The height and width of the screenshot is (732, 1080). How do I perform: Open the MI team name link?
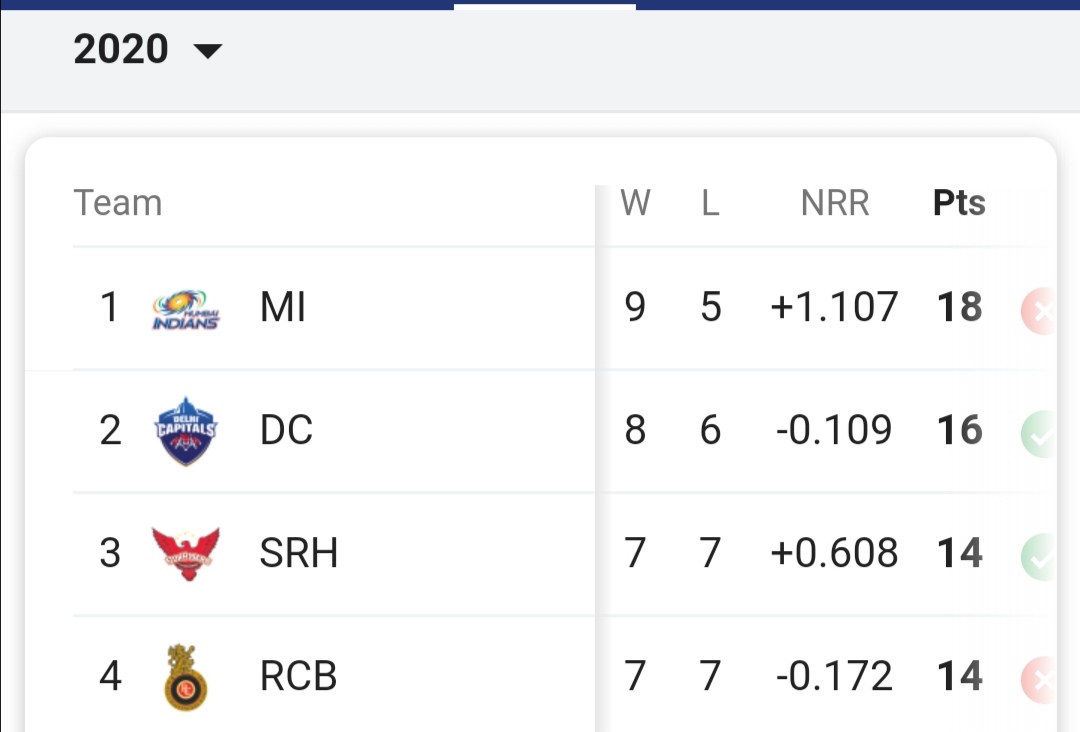coord(283,308)
